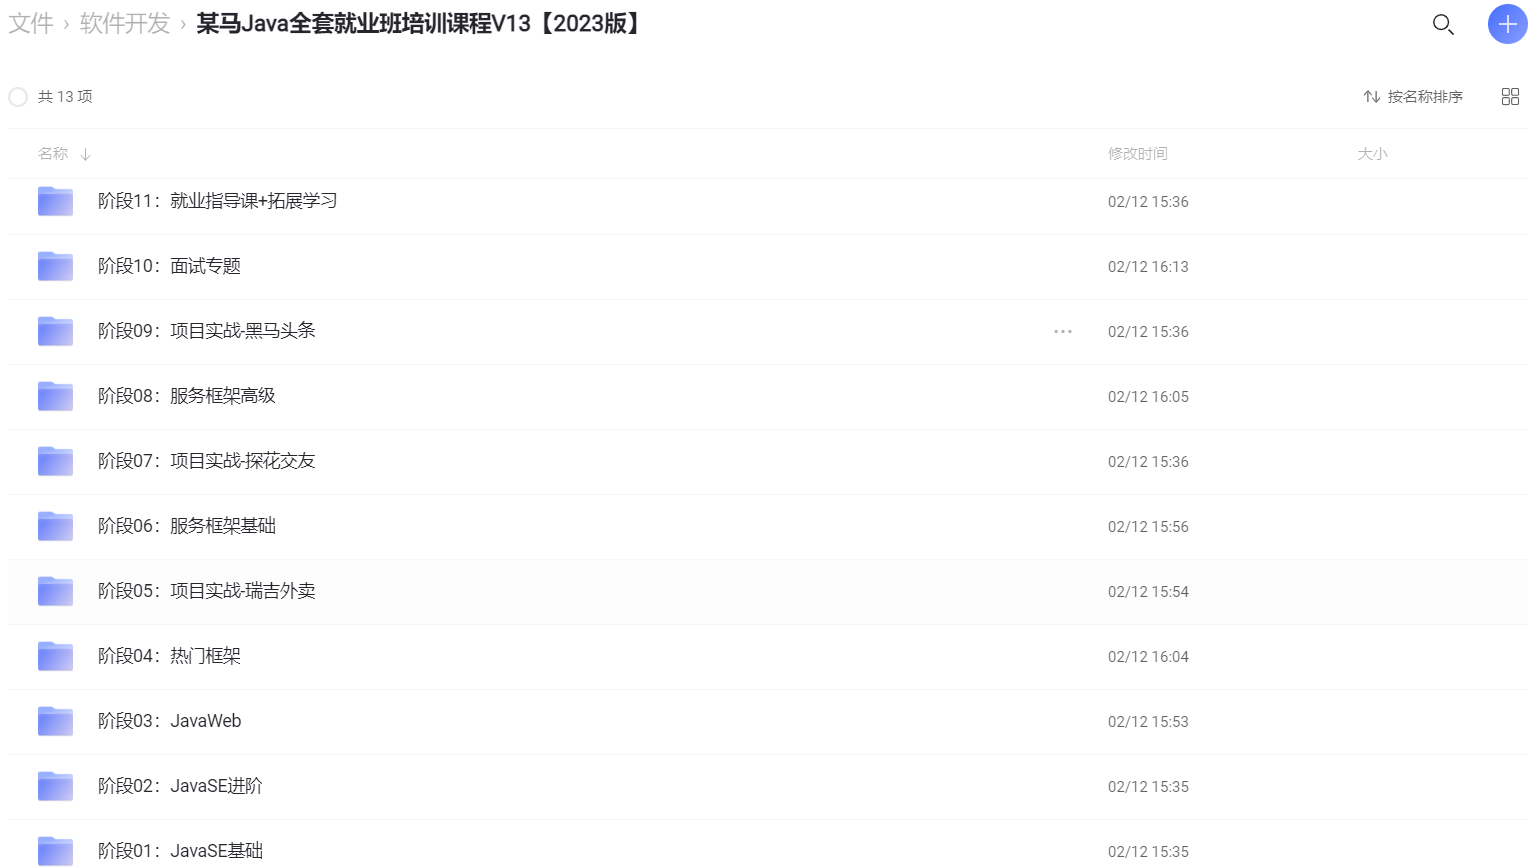Image resolution: width=1533 pixels, height=868 pixels.
Task: Open folder 阶段05：项目实战-瑞吉外卖
Action: click(206, 591)
